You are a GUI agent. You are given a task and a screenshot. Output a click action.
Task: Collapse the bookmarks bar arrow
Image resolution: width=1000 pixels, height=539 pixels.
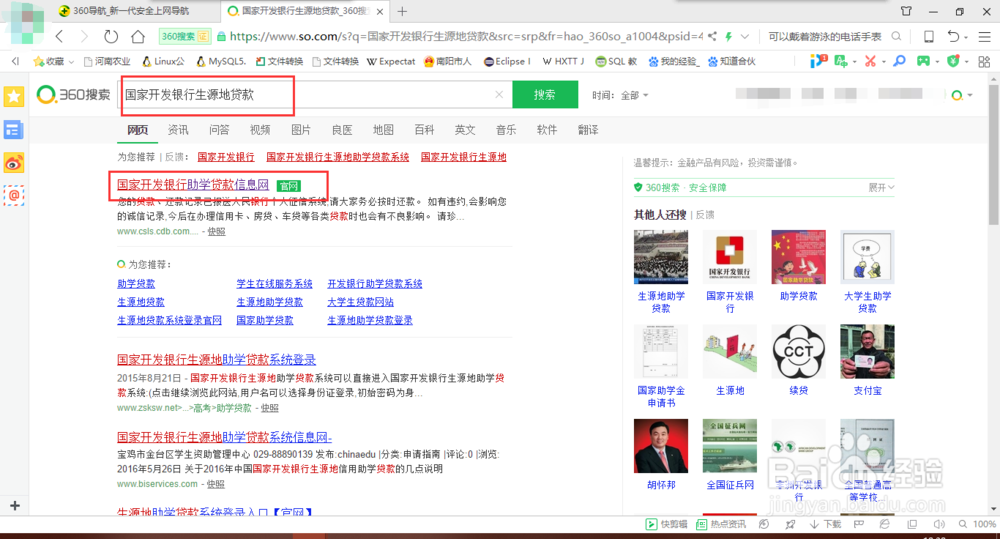[x=15, y=61]
